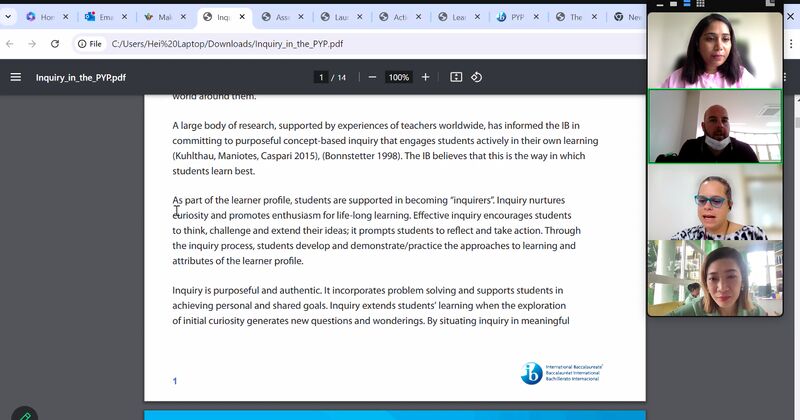800x420 pixels.
Task: Open the tab search dropdown arrow
Action: (8, 17)
